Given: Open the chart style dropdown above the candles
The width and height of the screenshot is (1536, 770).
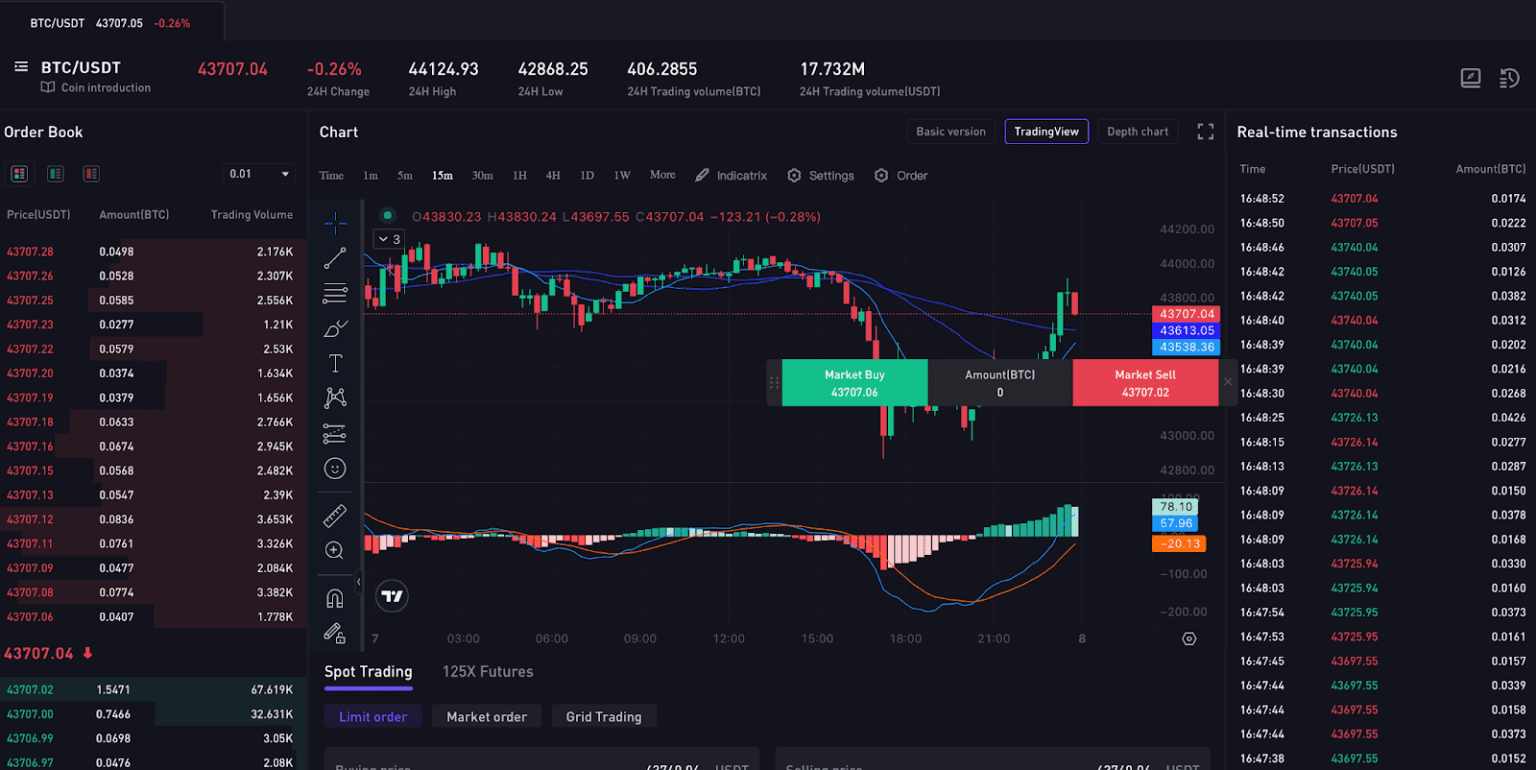Looking at the screenshot, I should tap(387, 239).
